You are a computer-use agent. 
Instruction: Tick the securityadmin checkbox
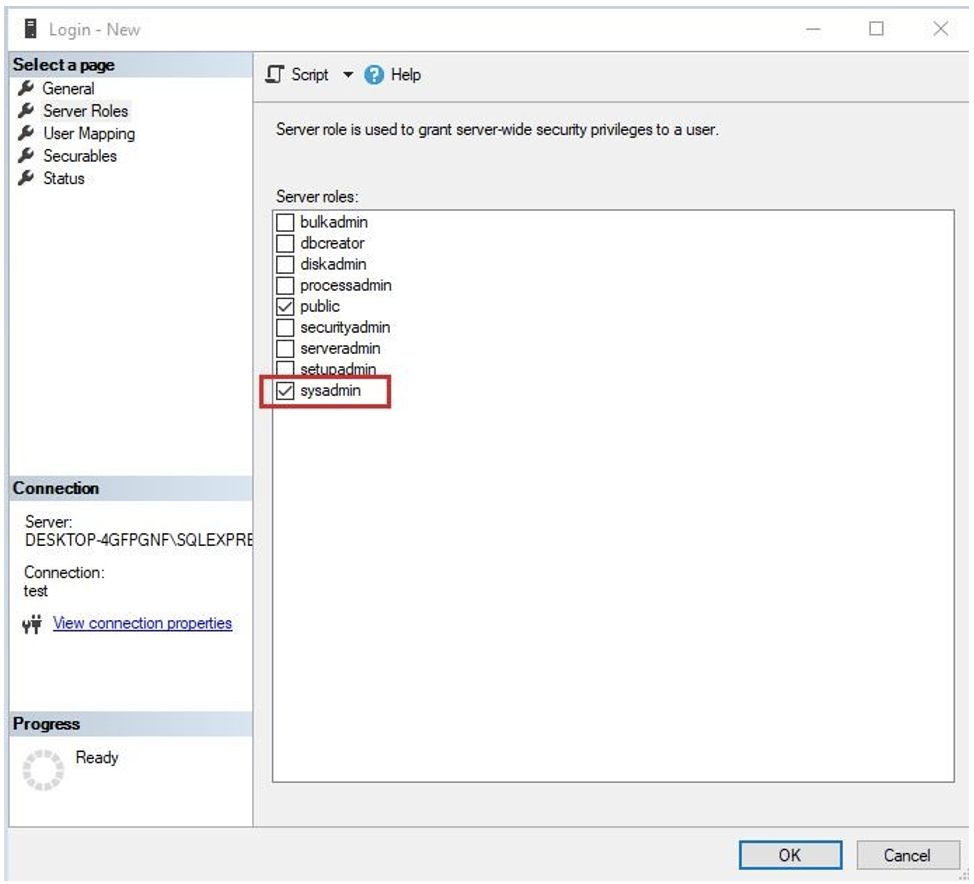click(x=285, y=327)
